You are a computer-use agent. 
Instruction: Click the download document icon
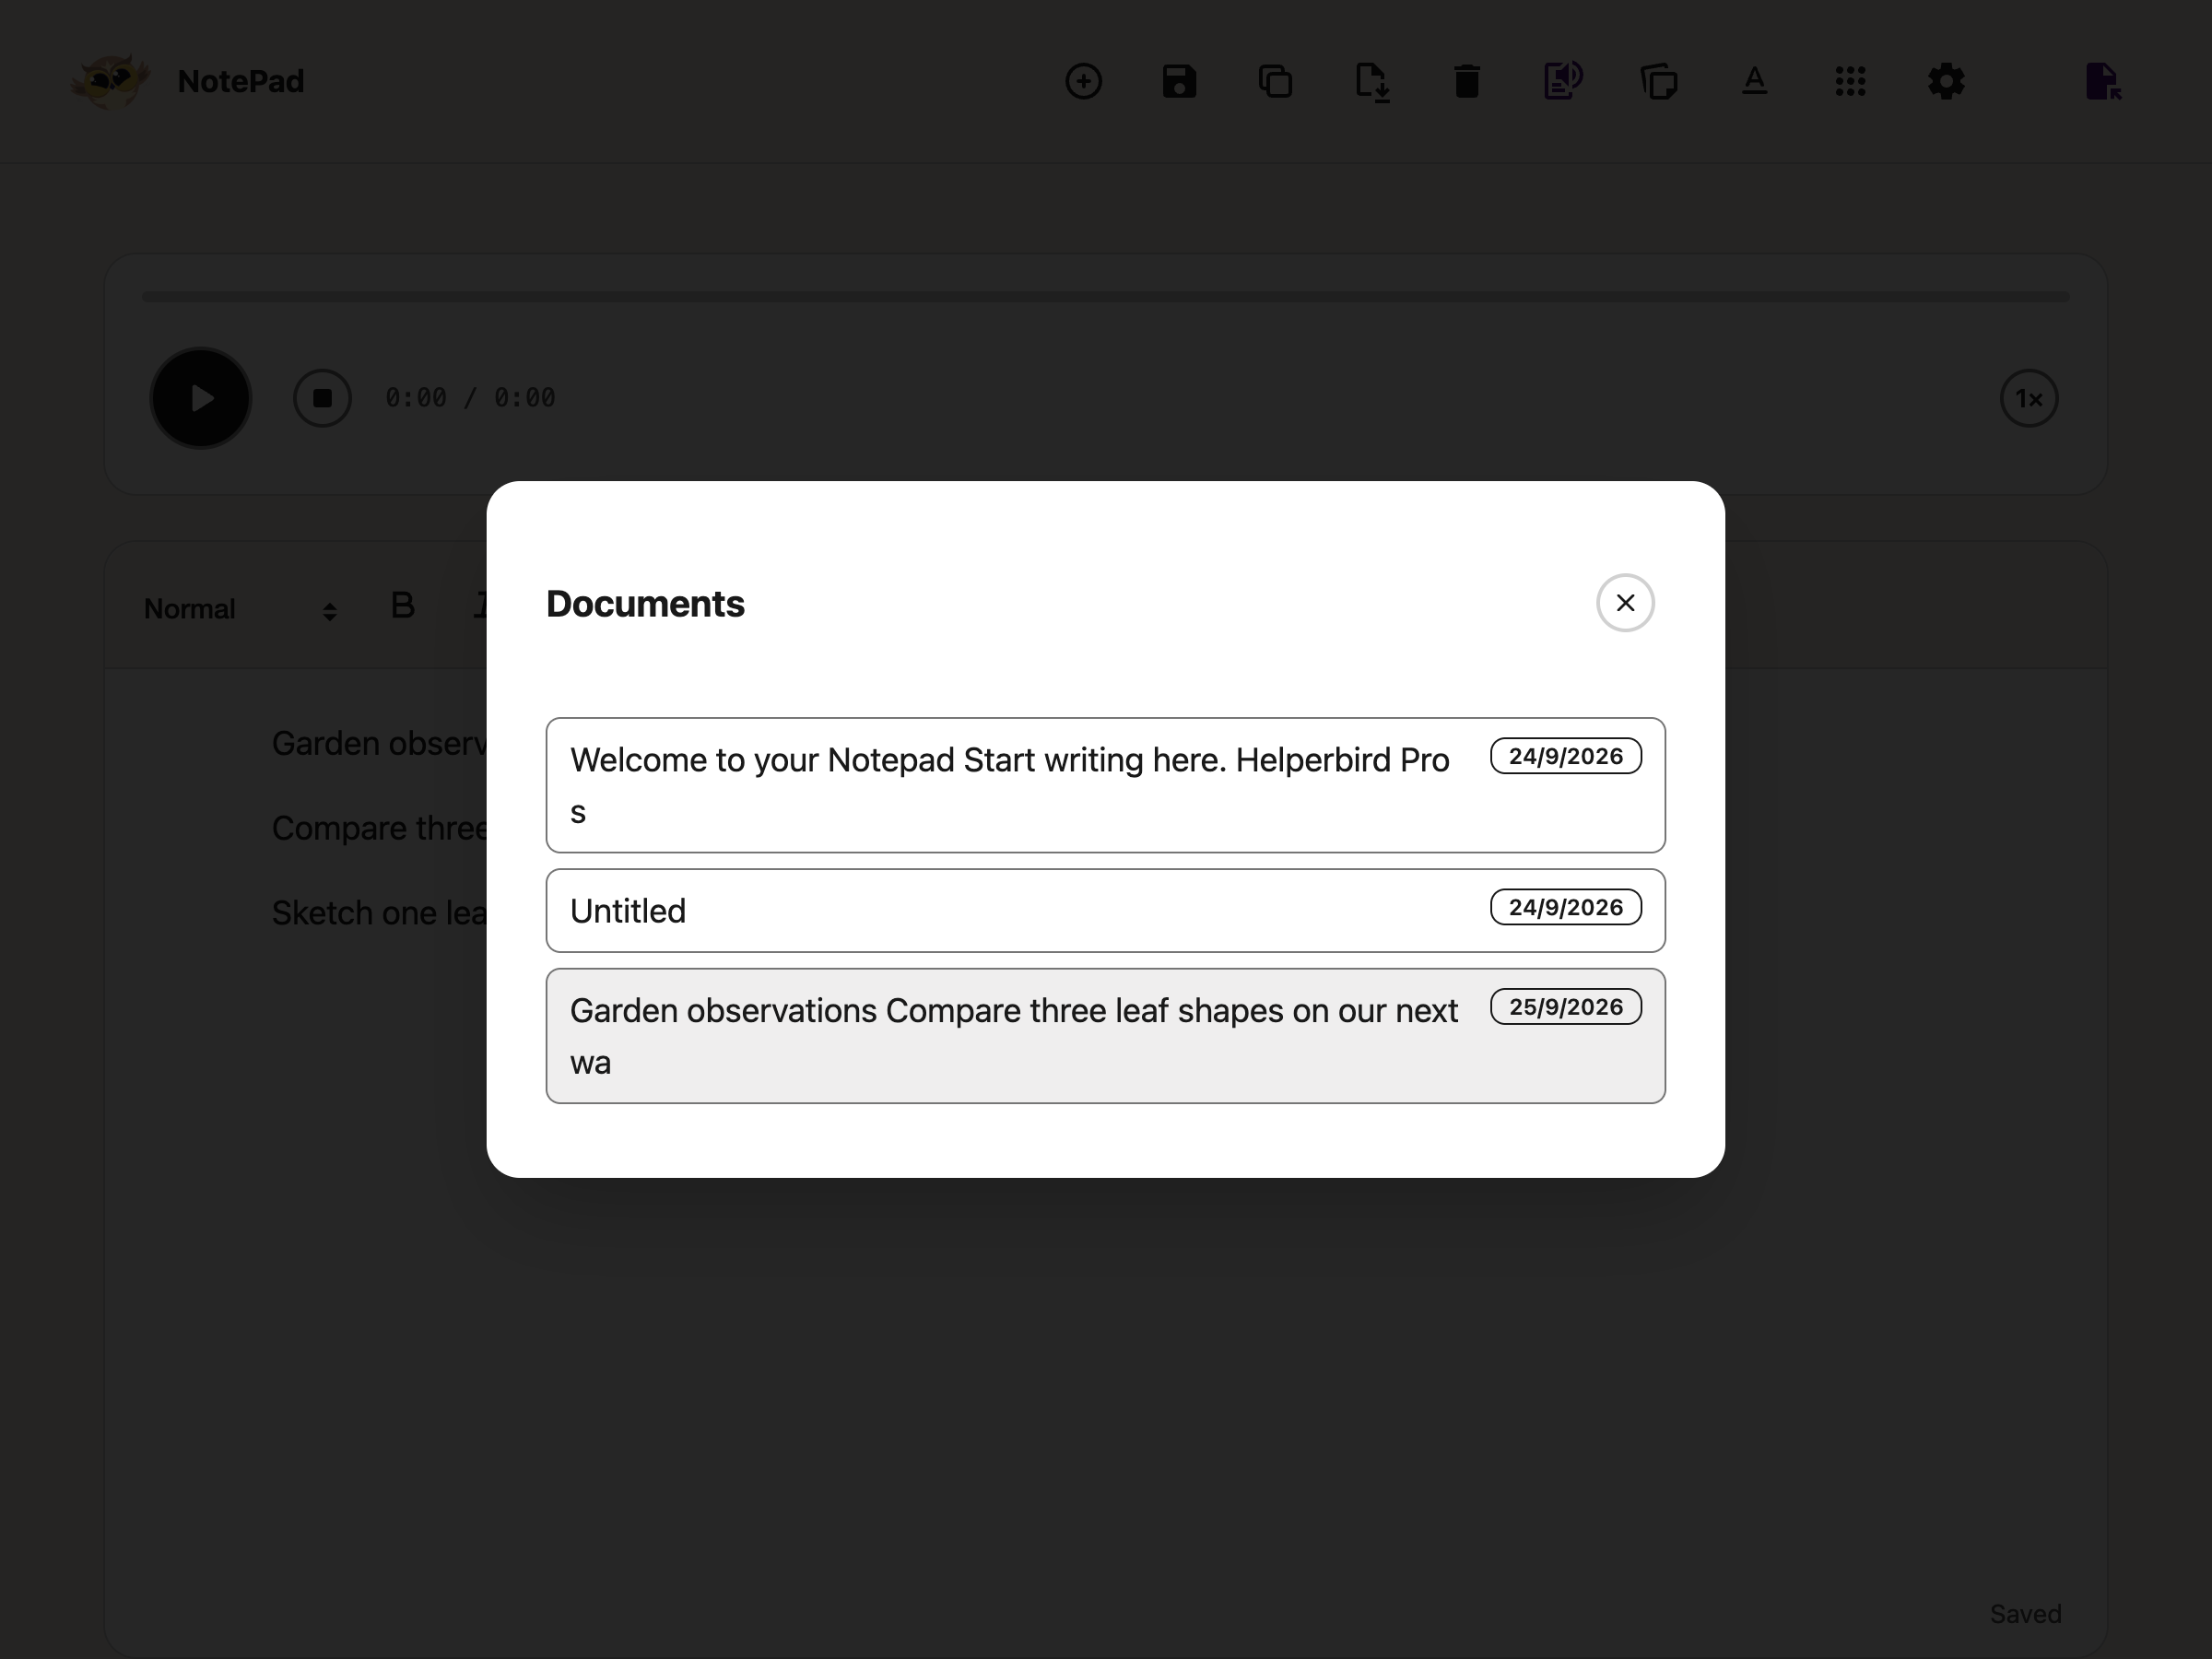coord(1371,82)
